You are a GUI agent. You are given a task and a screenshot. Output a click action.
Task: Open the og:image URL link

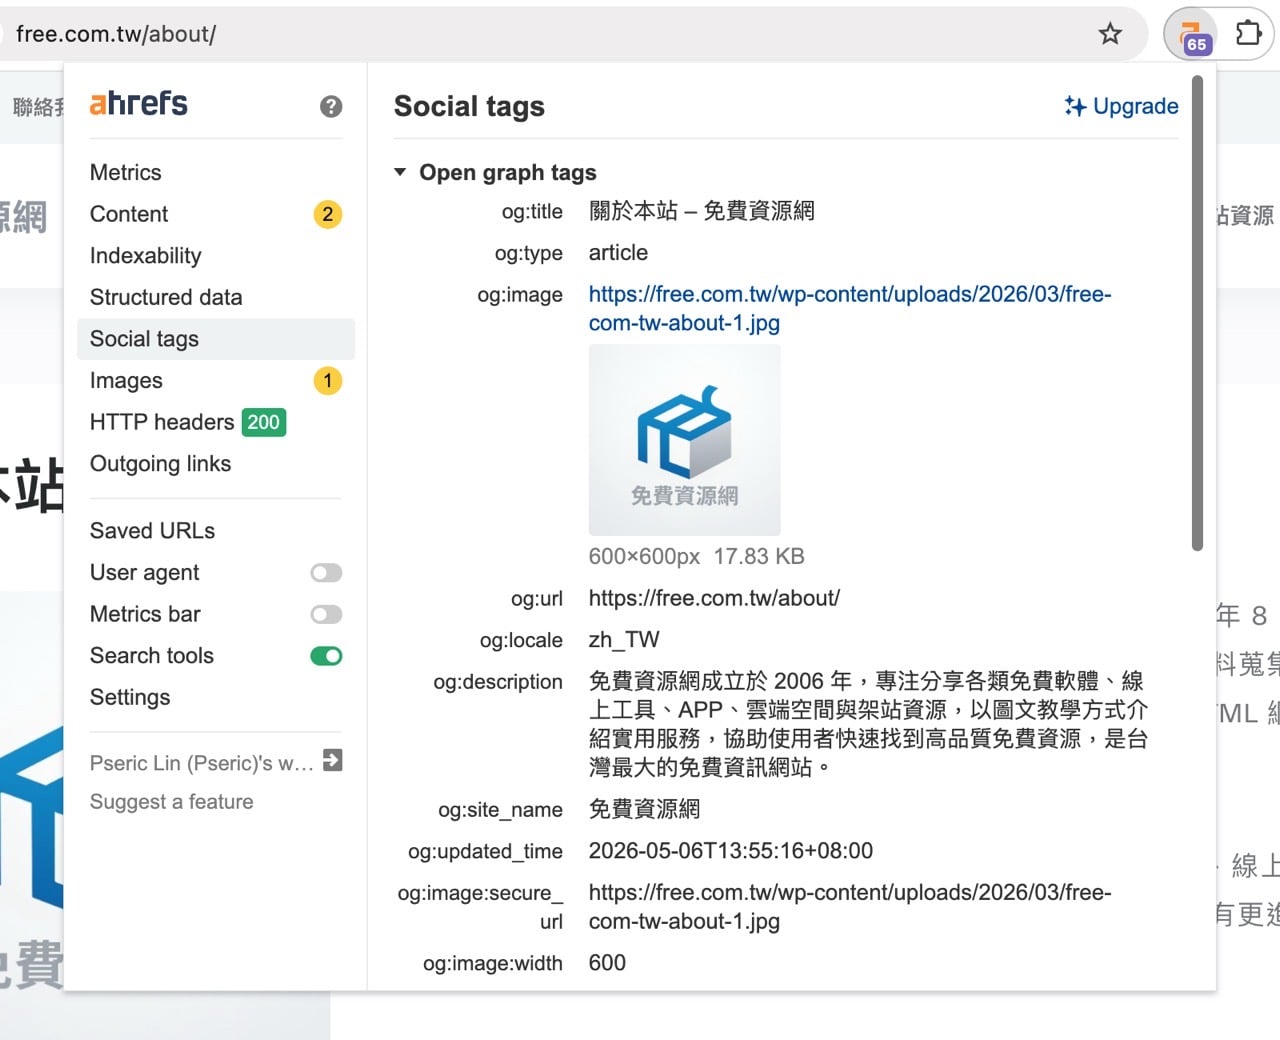point(850,308)
